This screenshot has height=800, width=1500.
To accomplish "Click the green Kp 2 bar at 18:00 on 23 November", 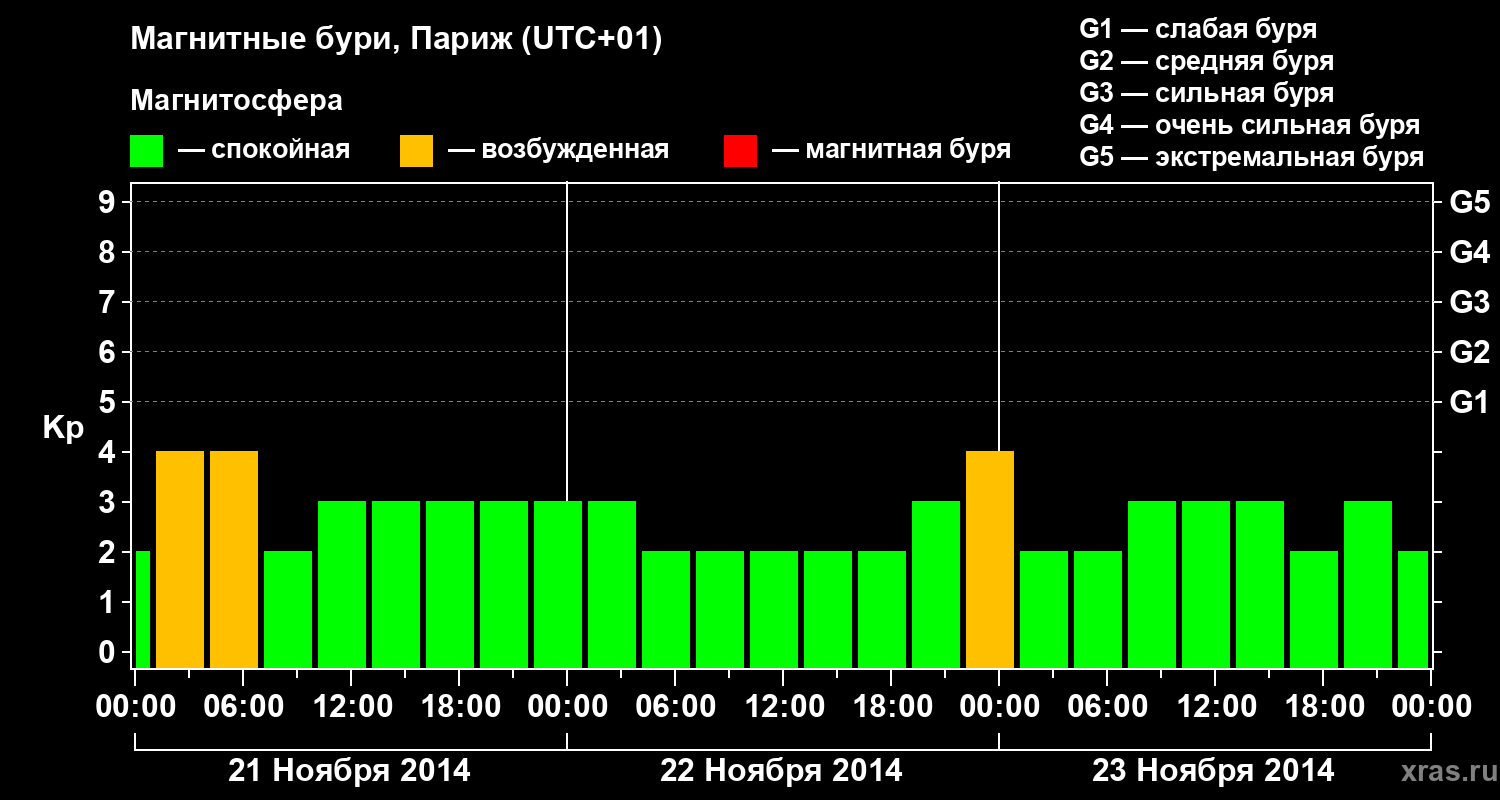I will [x=1314, y=609].
